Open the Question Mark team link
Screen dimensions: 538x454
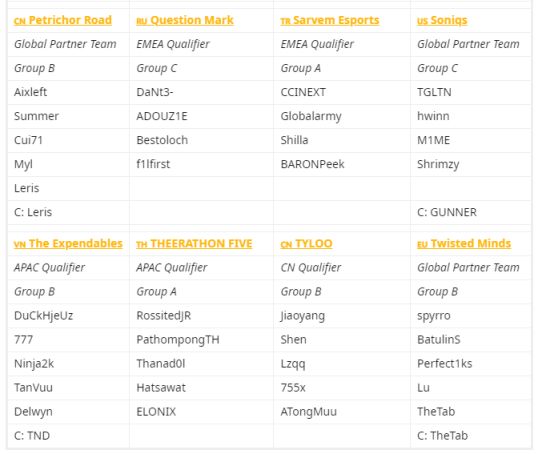click(192, 20)
